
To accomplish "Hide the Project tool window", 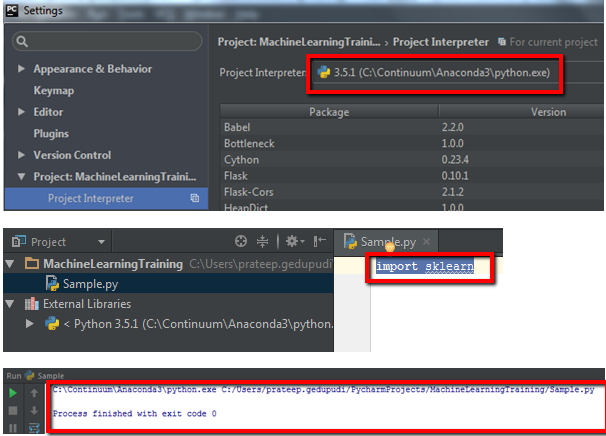I will tap(320, 242).
